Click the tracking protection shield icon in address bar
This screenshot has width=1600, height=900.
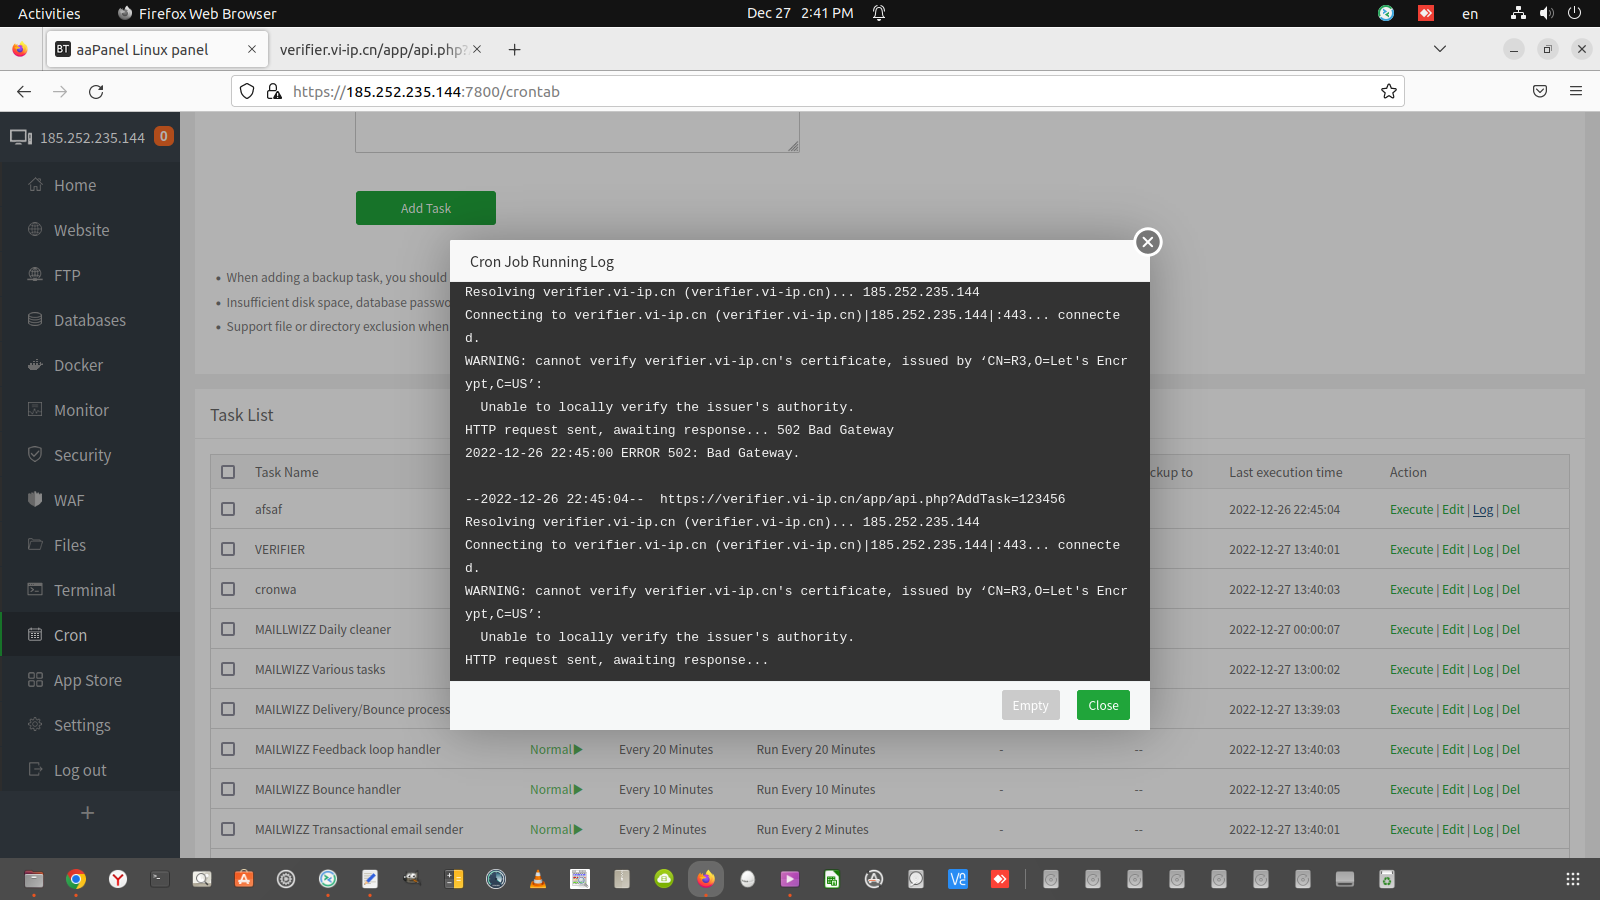[x=247, y=91]
